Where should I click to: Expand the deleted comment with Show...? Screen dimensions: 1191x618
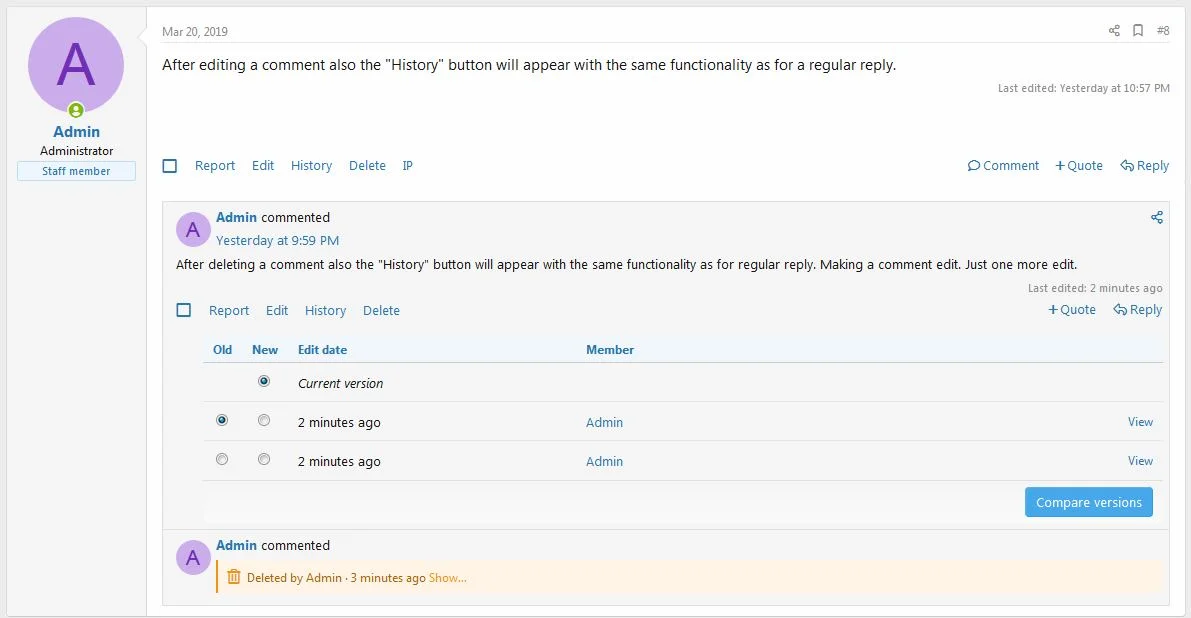pyautogui.click(x=447, y=578)
